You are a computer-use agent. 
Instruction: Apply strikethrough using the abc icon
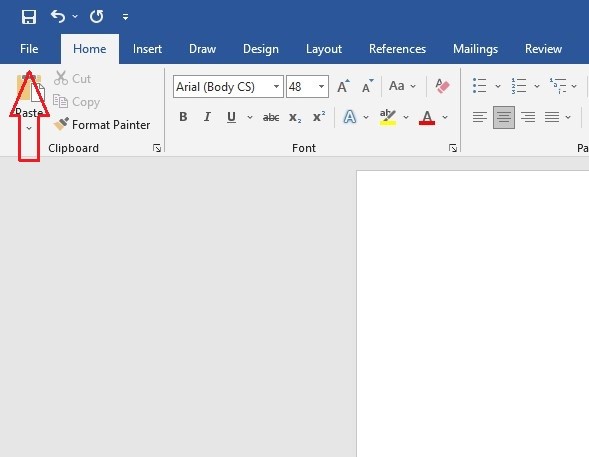pyautogui.click(x=270, y=118)
